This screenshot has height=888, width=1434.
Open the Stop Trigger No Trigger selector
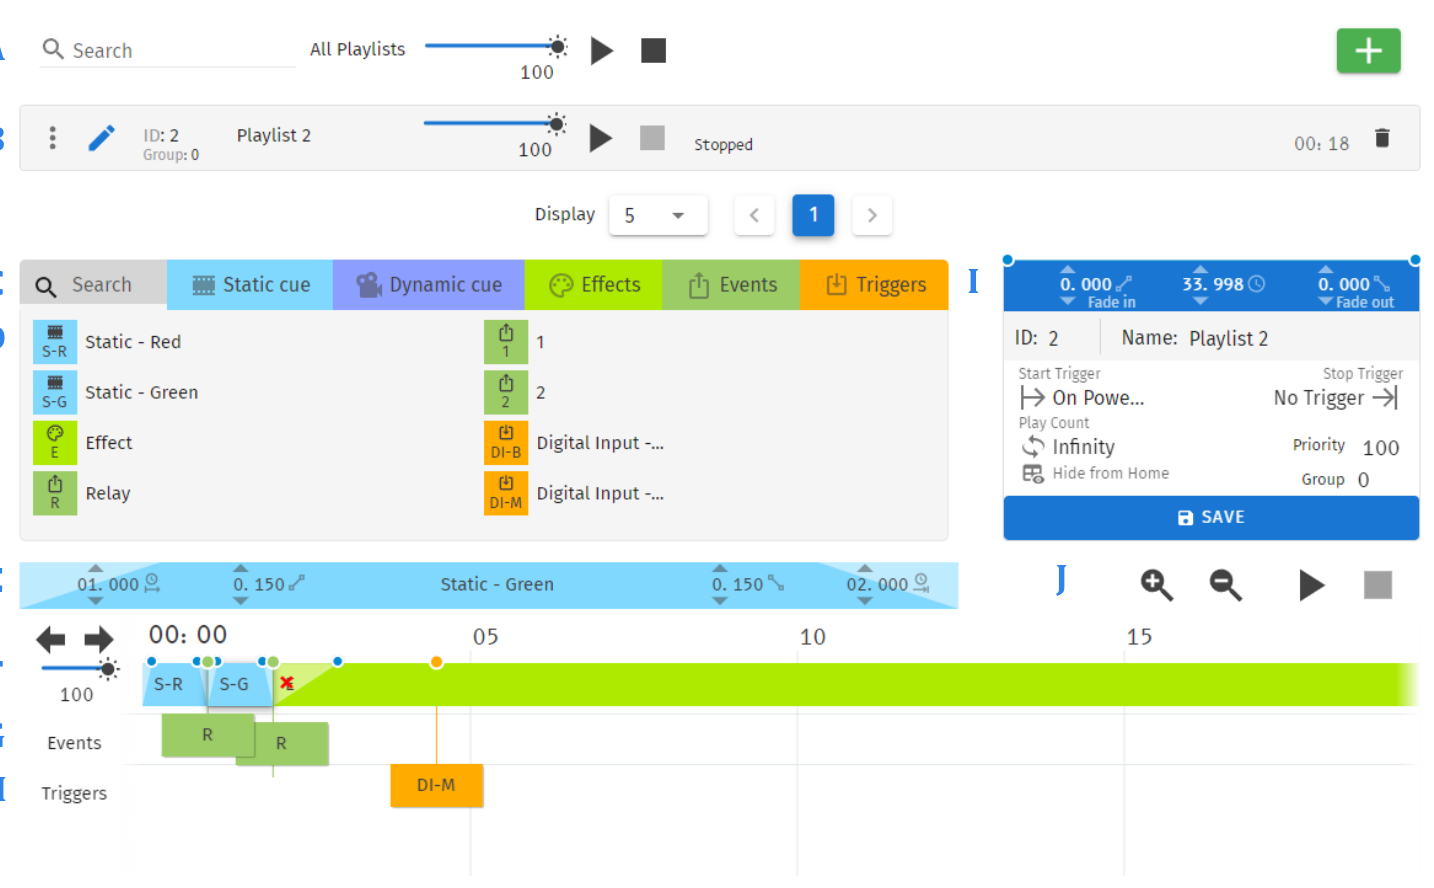[x=1336, y=398]
